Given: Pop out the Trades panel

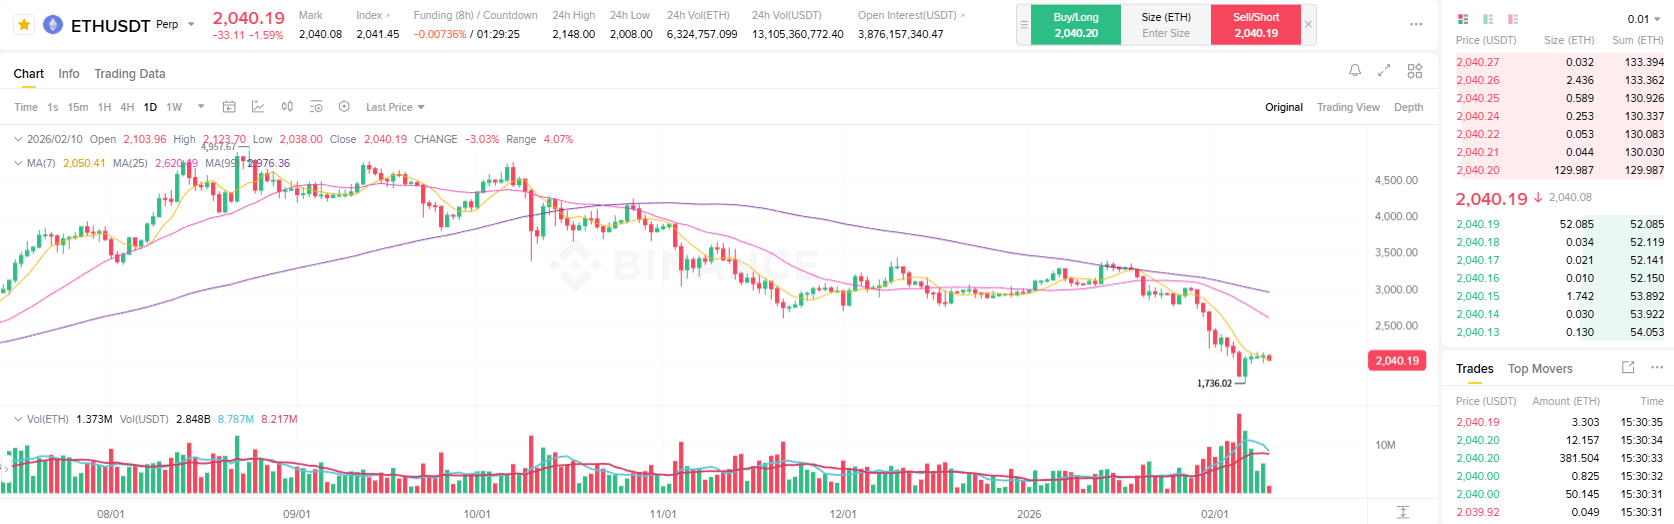Looking at the screenshot, I should (1628, 368).
